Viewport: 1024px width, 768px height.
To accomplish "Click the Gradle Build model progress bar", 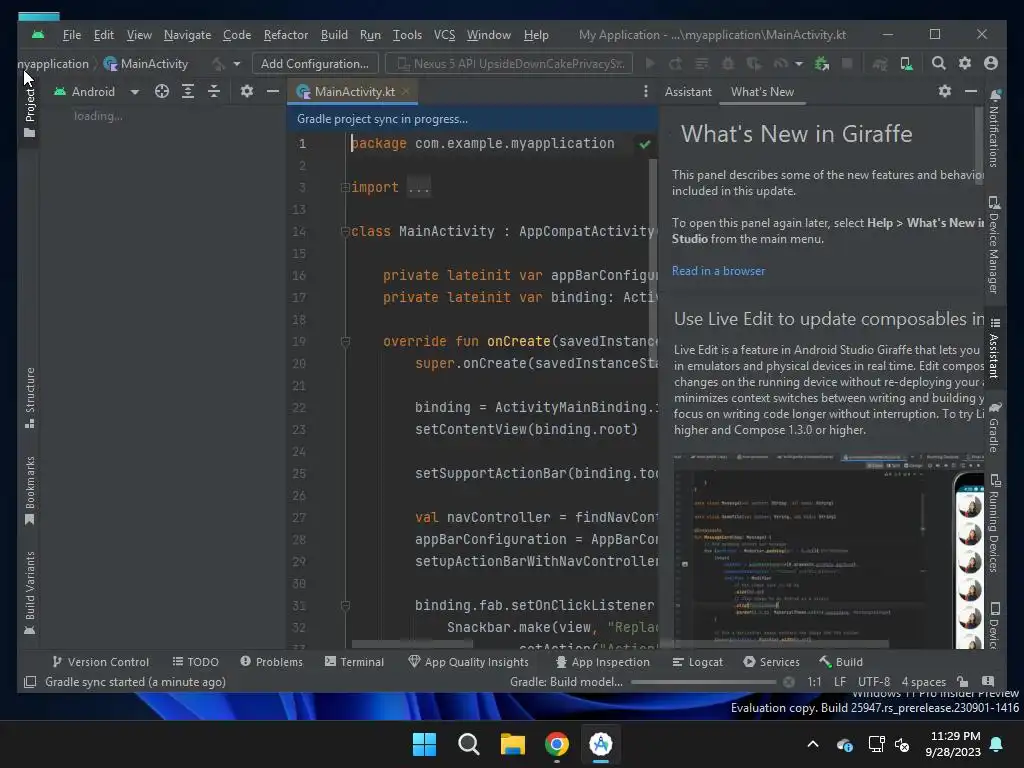I will point(703,682).
